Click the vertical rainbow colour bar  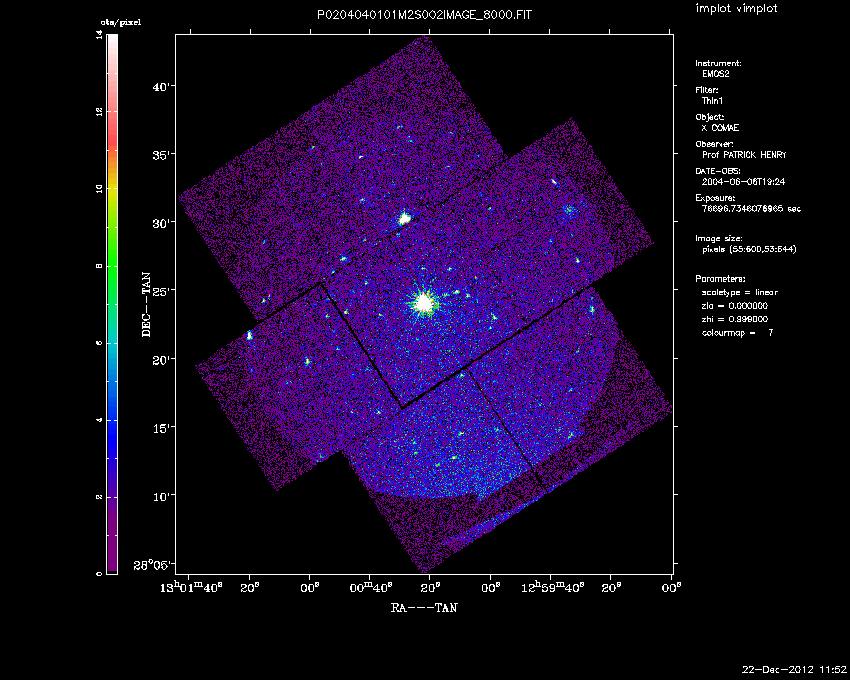coord(112,304)
